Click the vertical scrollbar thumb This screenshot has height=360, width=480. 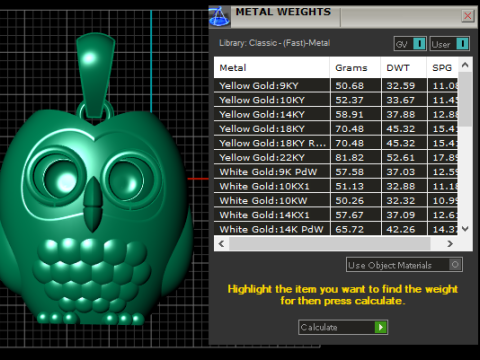pos(465,99)
